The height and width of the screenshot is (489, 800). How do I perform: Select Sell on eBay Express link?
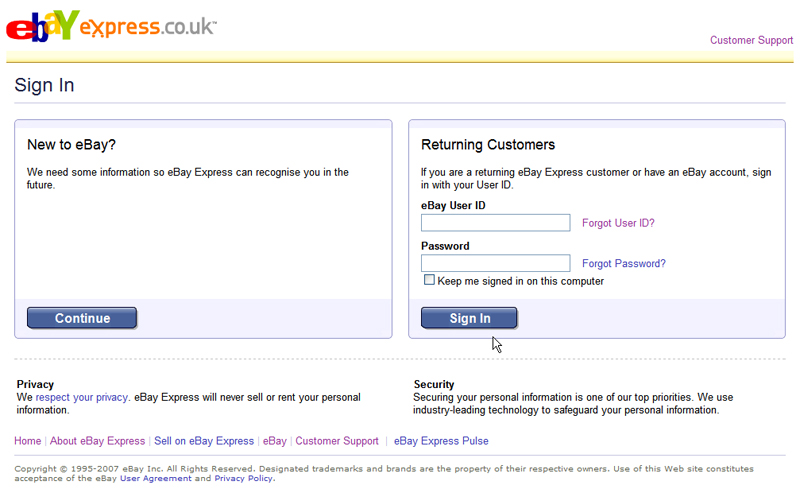click(203, 441)
